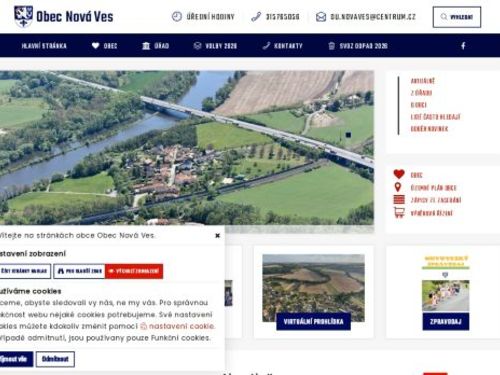Click the Obec Nová Ves coat of arms logo
The height and width of the screenshot is (375, 500).
click(23, 16)
